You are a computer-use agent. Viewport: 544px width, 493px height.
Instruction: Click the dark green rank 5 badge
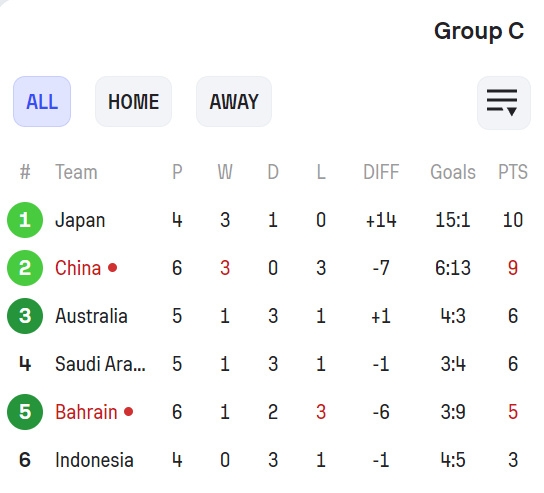25,412
